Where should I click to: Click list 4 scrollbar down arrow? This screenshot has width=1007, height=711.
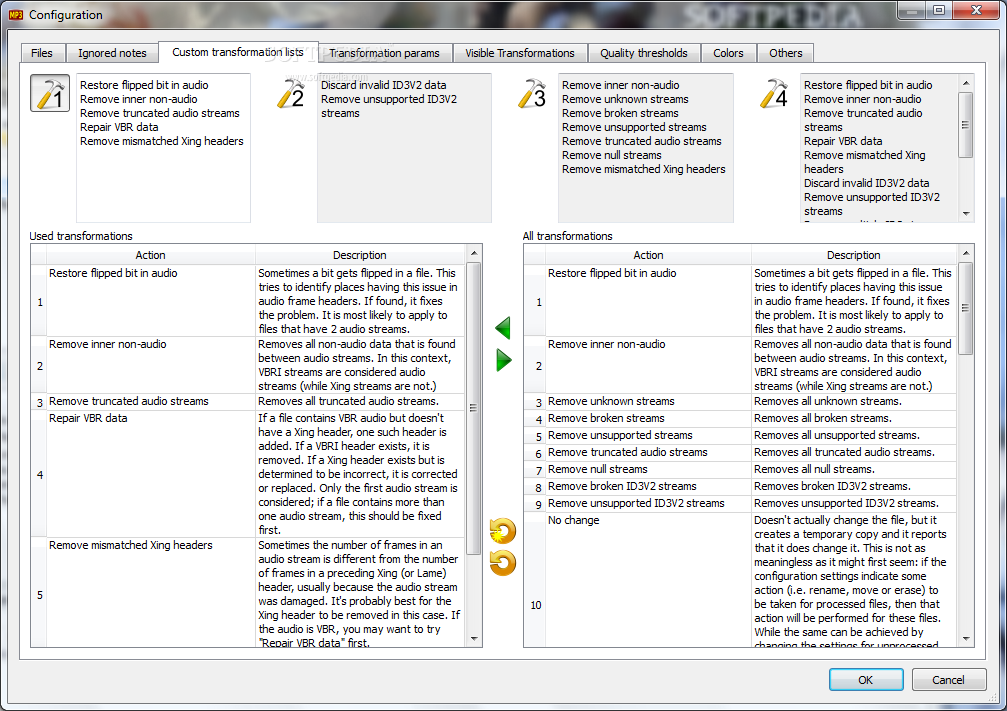pyautogui.click(x=966, y=214)
